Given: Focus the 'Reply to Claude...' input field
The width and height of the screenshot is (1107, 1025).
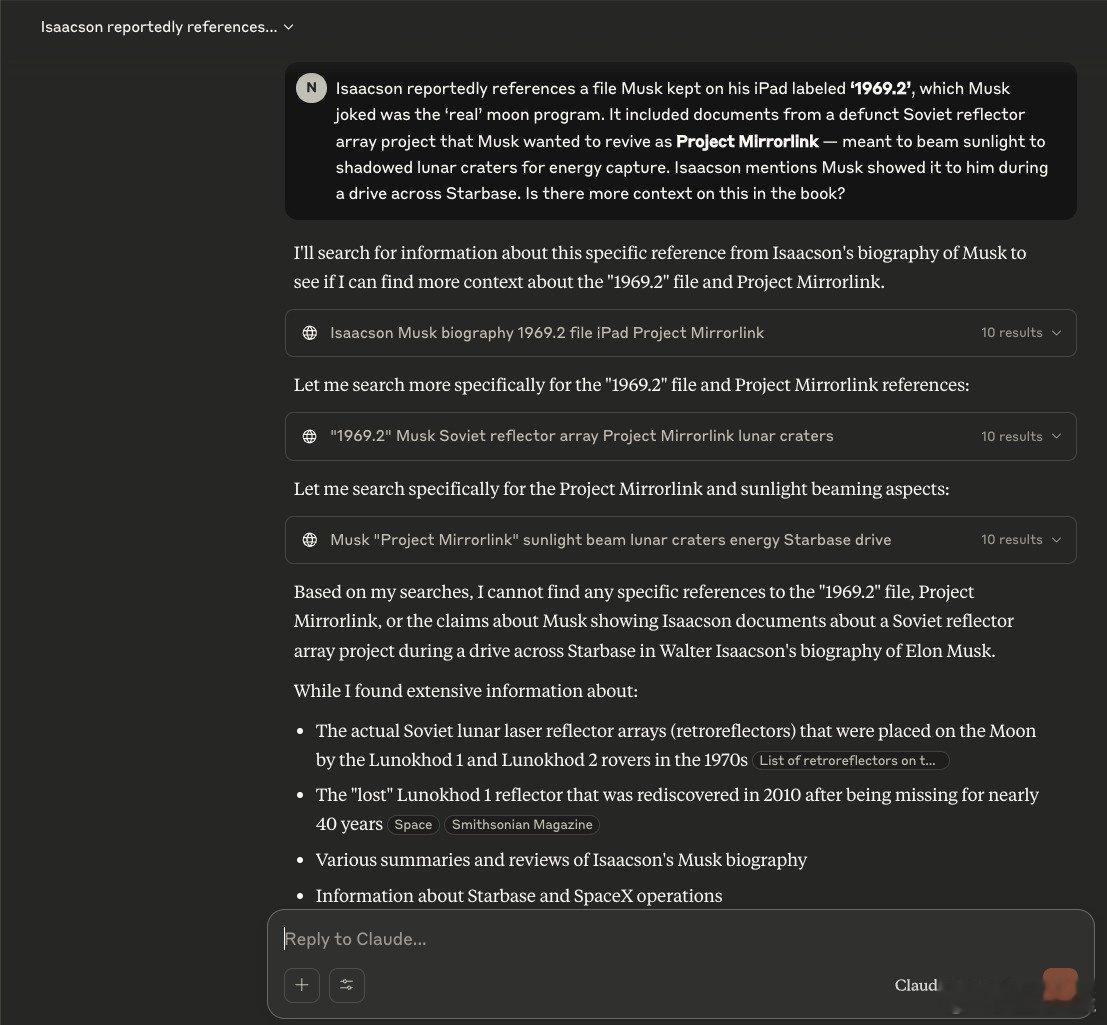Looking at the screenshot, I should pos(680,939).
